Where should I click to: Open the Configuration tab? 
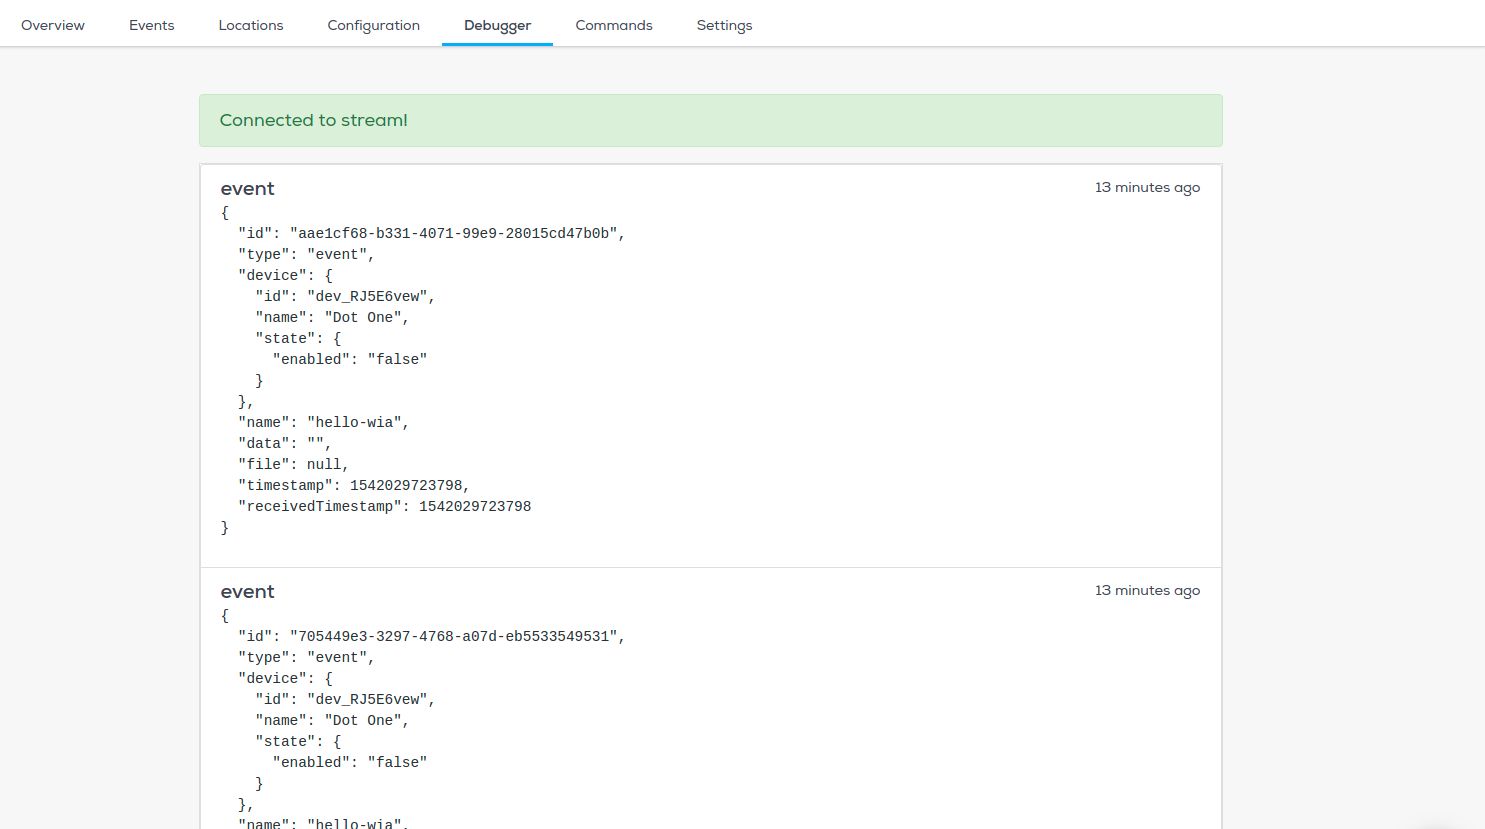pos(373,25)
